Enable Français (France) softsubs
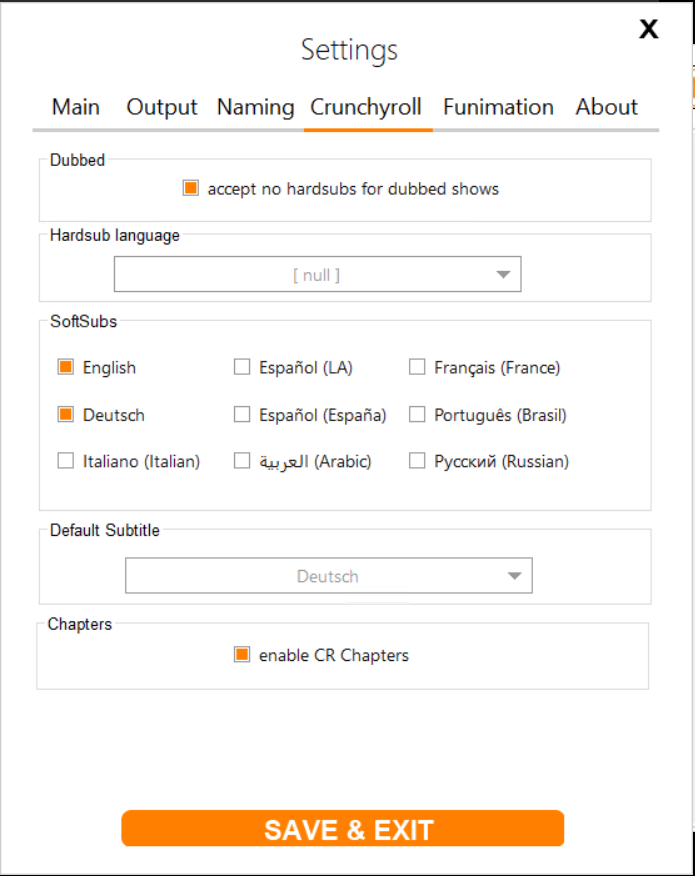Screen dimensions: 695x876 (x=417, y=367)
